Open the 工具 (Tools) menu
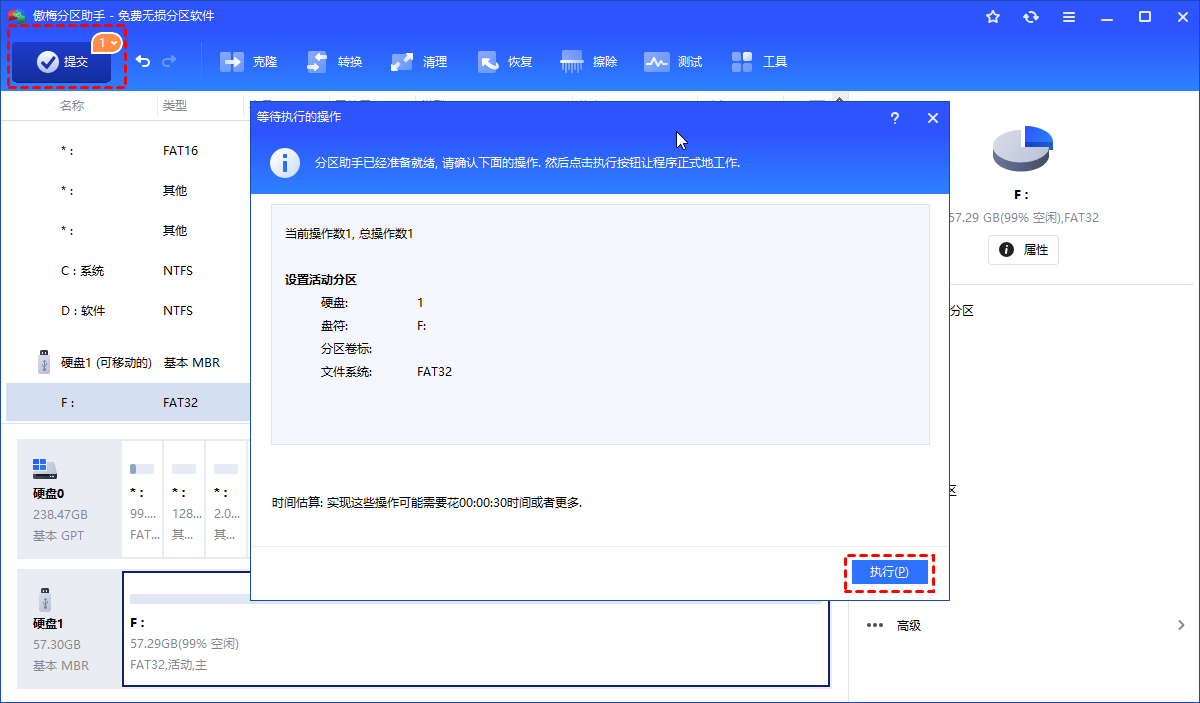Viewport: 1200px width, 703px height. (760, 62)
